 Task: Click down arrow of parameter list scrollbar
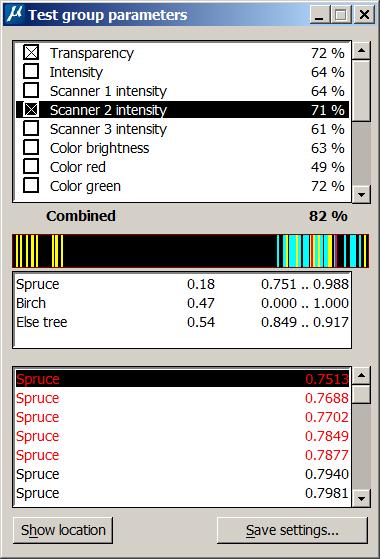tap(361, 194)
